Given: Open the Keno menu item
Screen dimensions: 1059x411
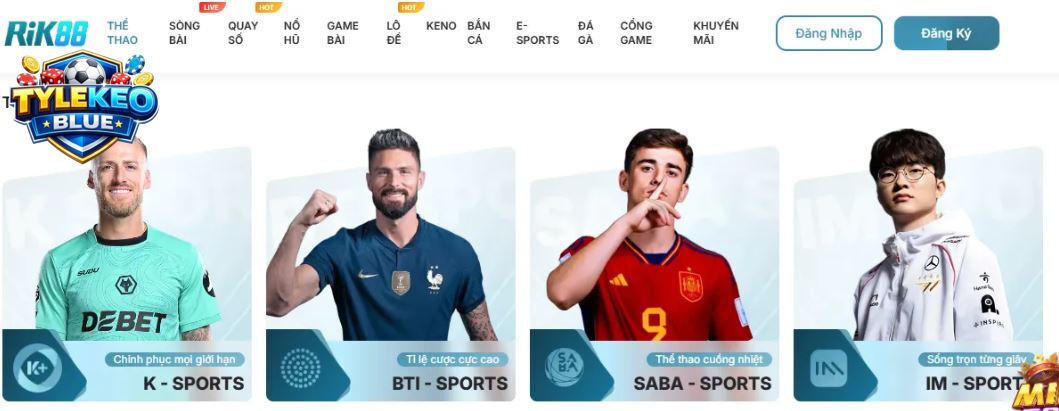Looking at the screenshot, I should (x=441, y=26).
